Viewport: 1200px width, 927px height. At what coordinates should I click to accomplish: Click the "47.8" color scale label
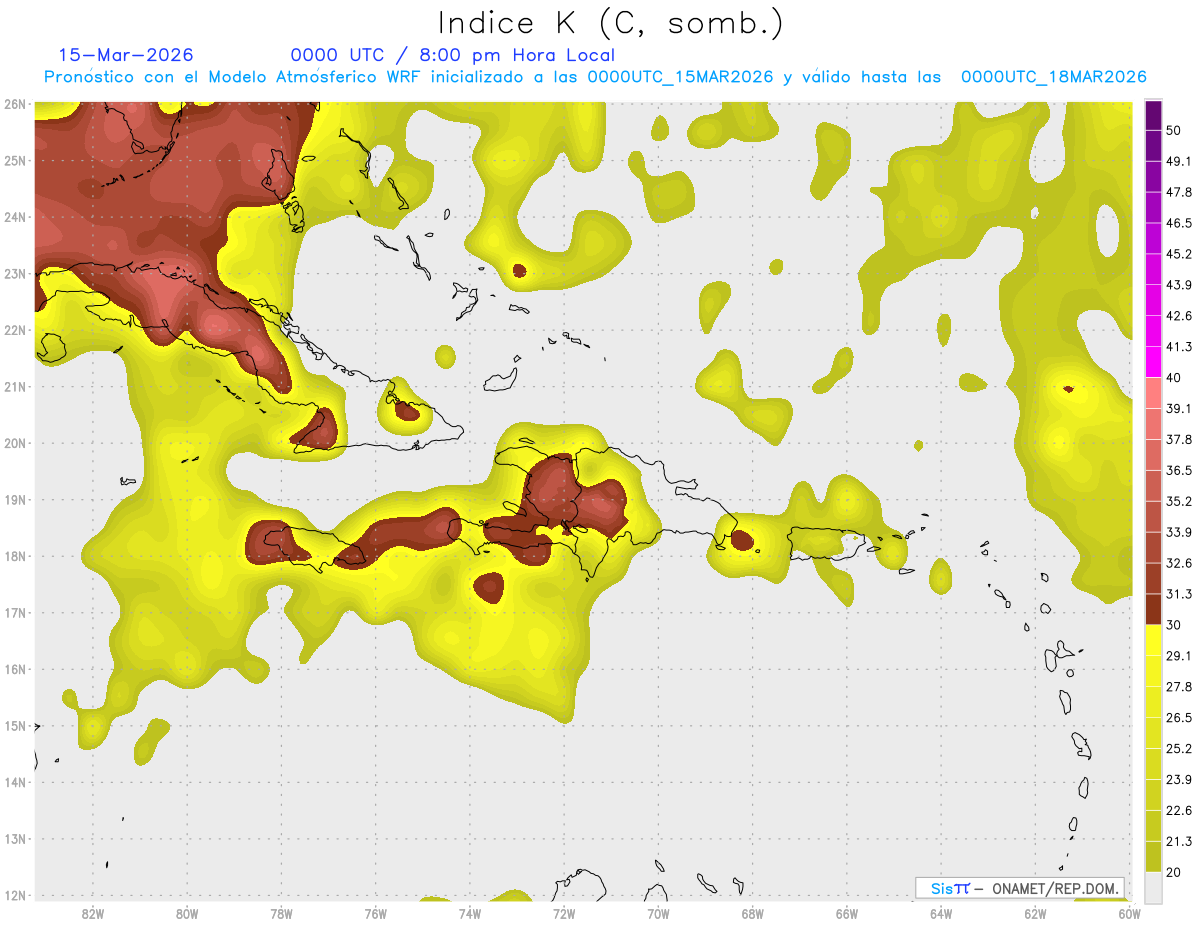1179,192
